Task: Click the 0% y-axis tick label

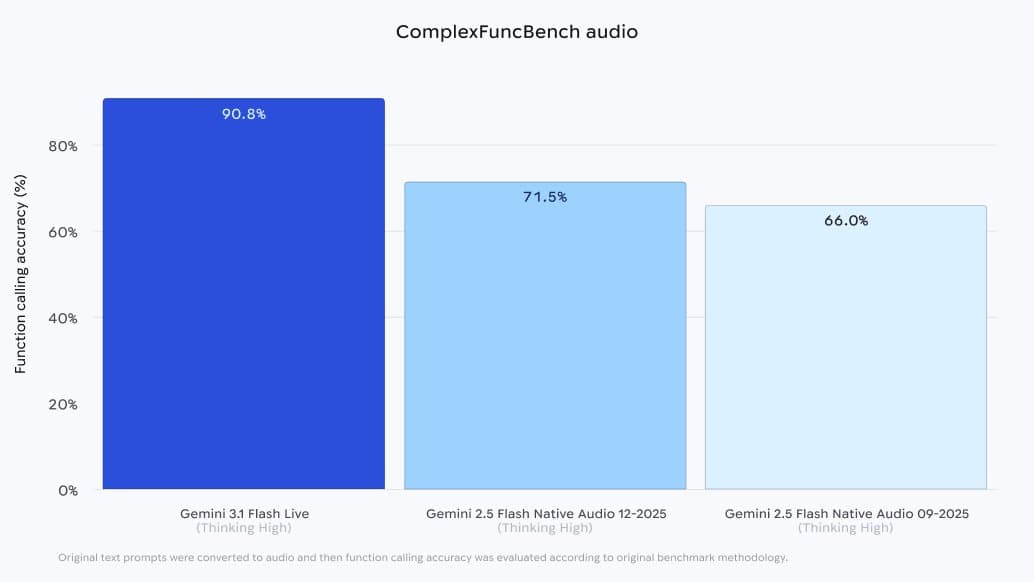Action: pos(67,490)
